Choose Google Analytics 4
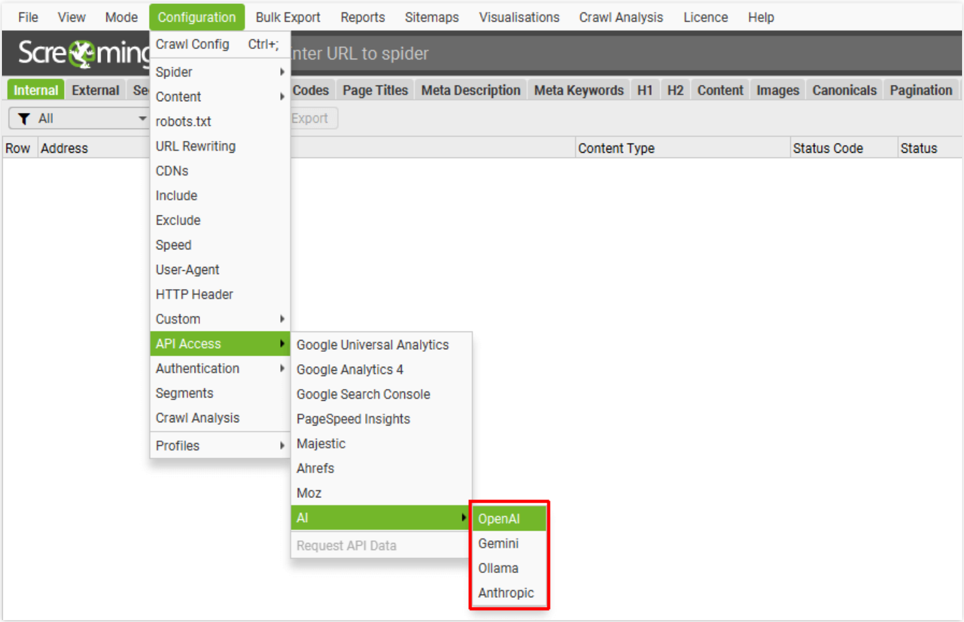Viewport: 964px width, 622px height. tap(381, 369)
